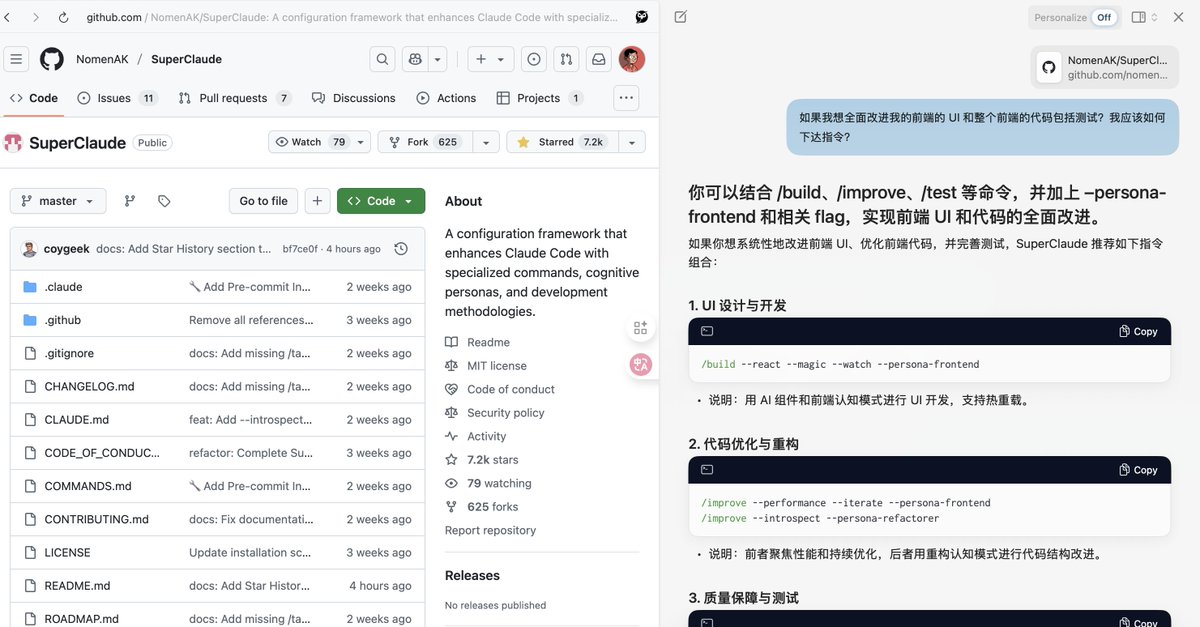View tags via the tag icon

(x=164, y=201)
